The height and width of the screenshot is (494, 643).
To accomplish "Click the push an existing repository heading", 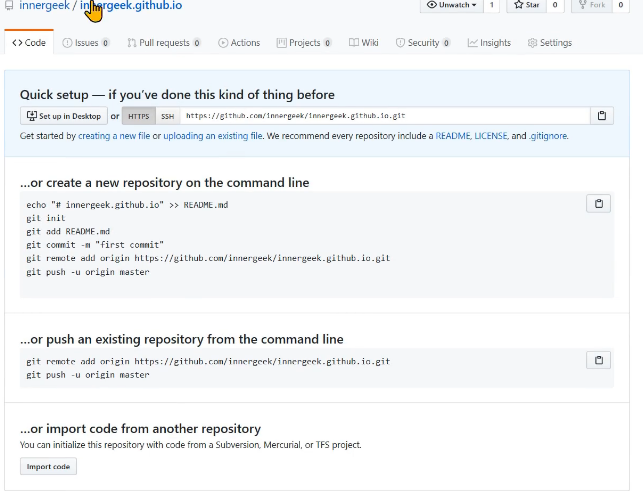I will (182, 339).
